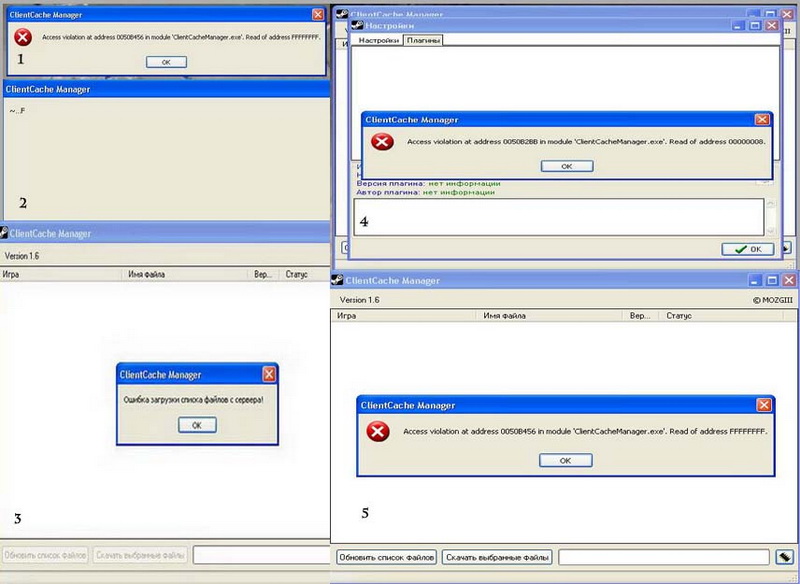This screenshot has height=584, width=800.
Task: Sort by 'Имя файла' column in panel 5
Action: pos(505,315)
